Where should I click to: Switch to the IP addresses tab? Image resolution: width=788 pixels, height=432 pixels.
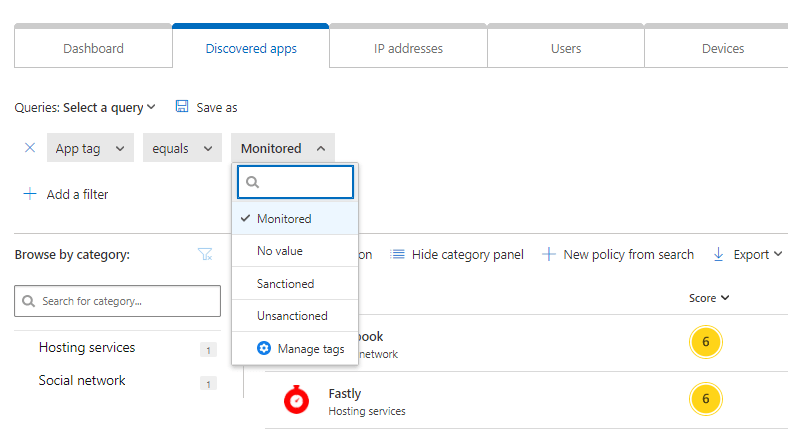(408, 48)
